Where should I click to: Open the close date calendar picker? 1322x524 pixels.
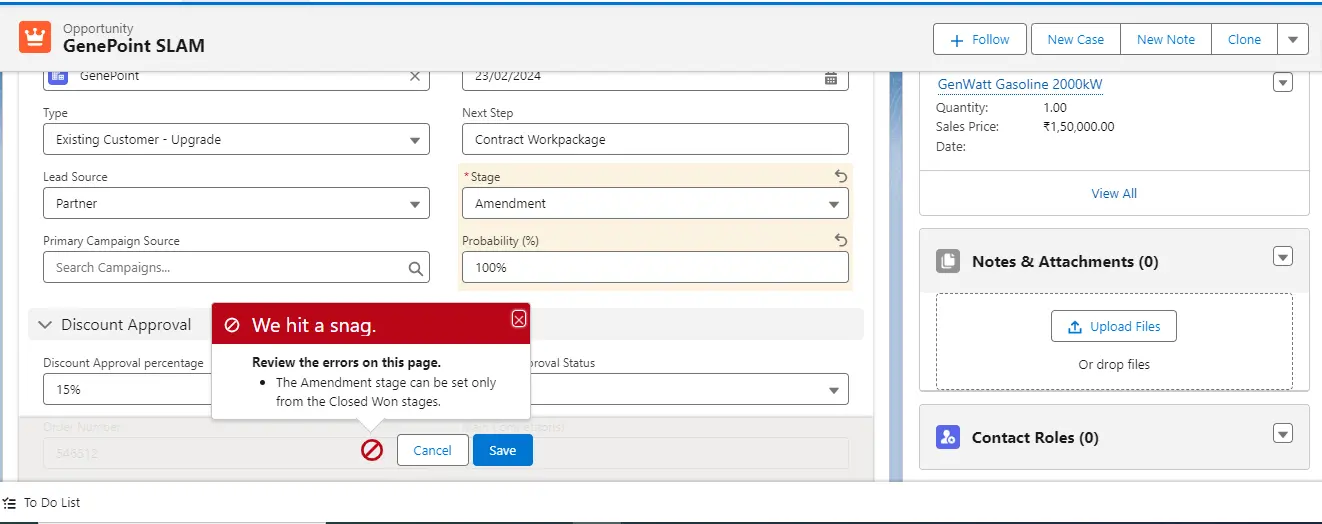point(830,77)
